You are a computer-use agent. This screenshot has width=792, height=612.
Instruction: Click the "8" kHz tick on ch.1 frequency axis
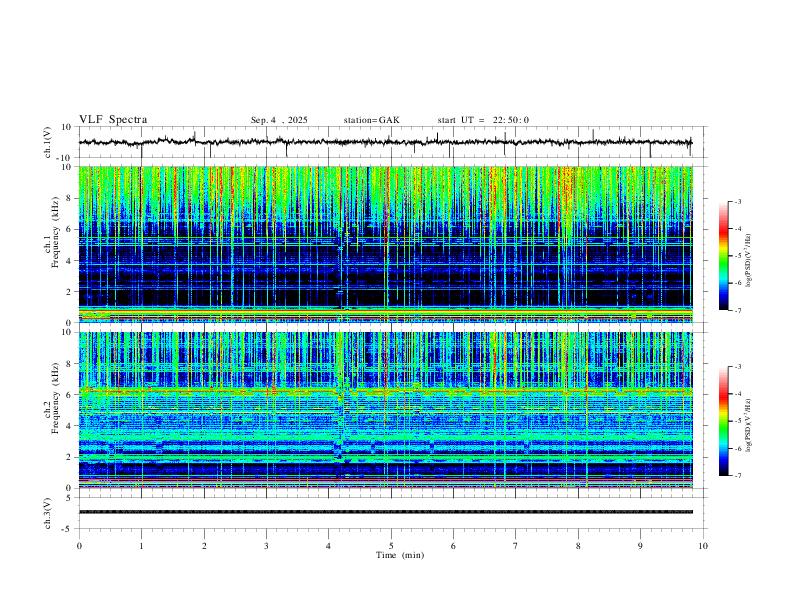point(70,198)
